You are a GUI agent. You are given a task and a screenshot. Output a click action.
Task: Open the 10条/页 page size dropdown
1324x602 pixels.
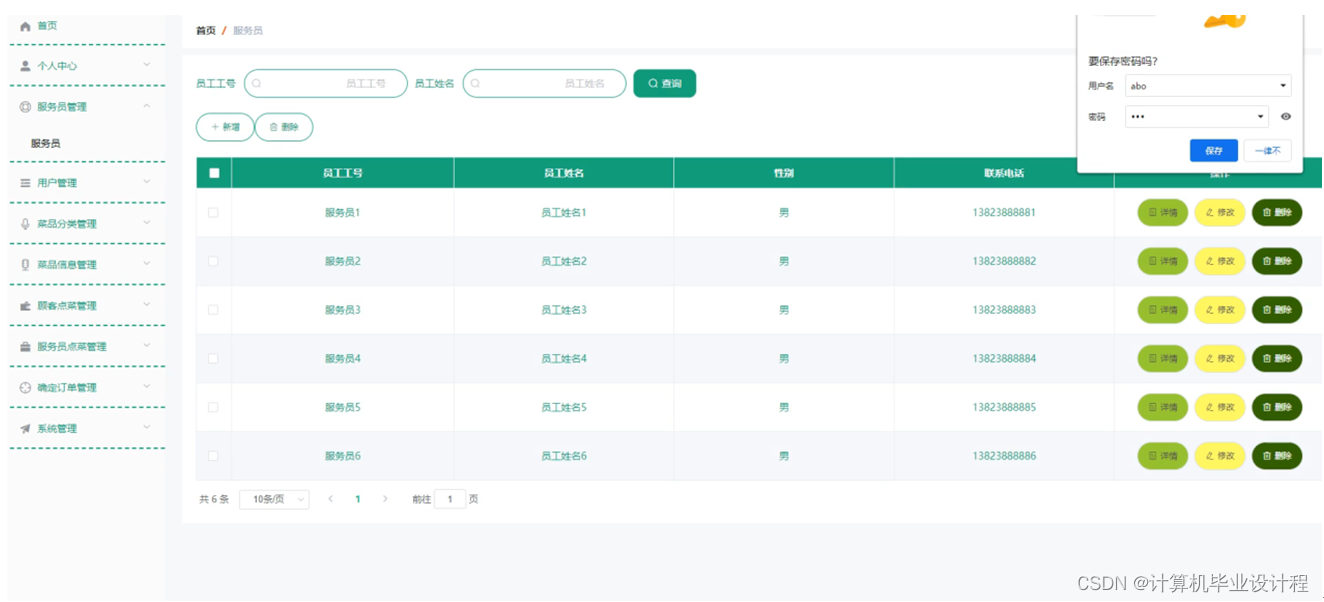(274, 499)
